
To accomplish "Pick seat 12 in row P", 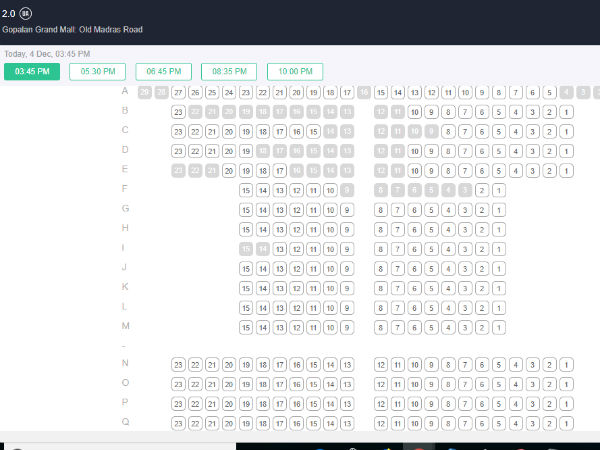I will 381,403.
